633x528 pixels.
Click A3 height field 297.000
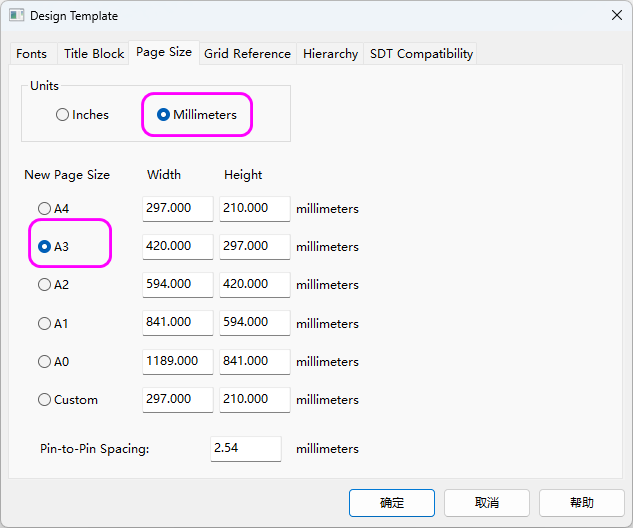[255, 247]
